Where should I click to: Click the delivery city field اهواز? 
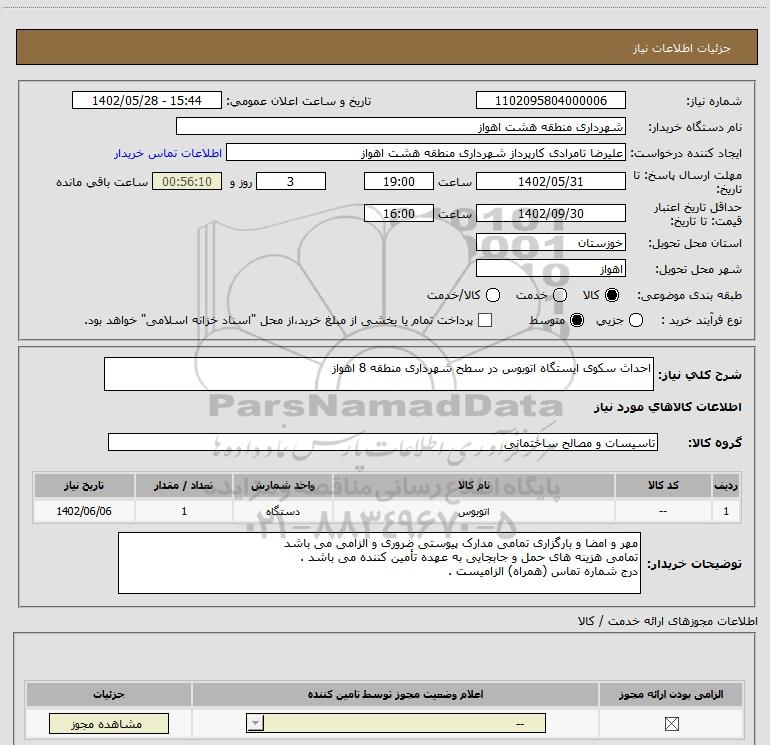point(550,268)
